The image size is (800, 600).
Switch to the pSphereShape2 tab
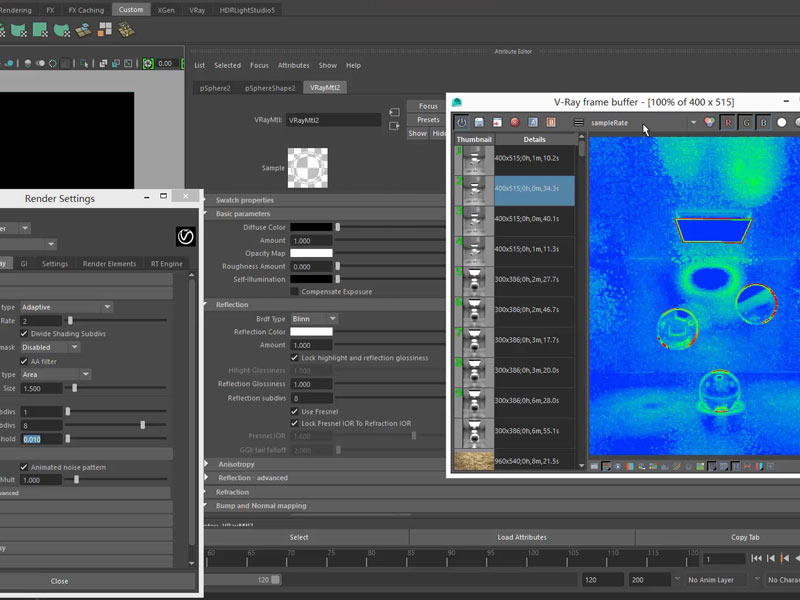coord(271,88)
